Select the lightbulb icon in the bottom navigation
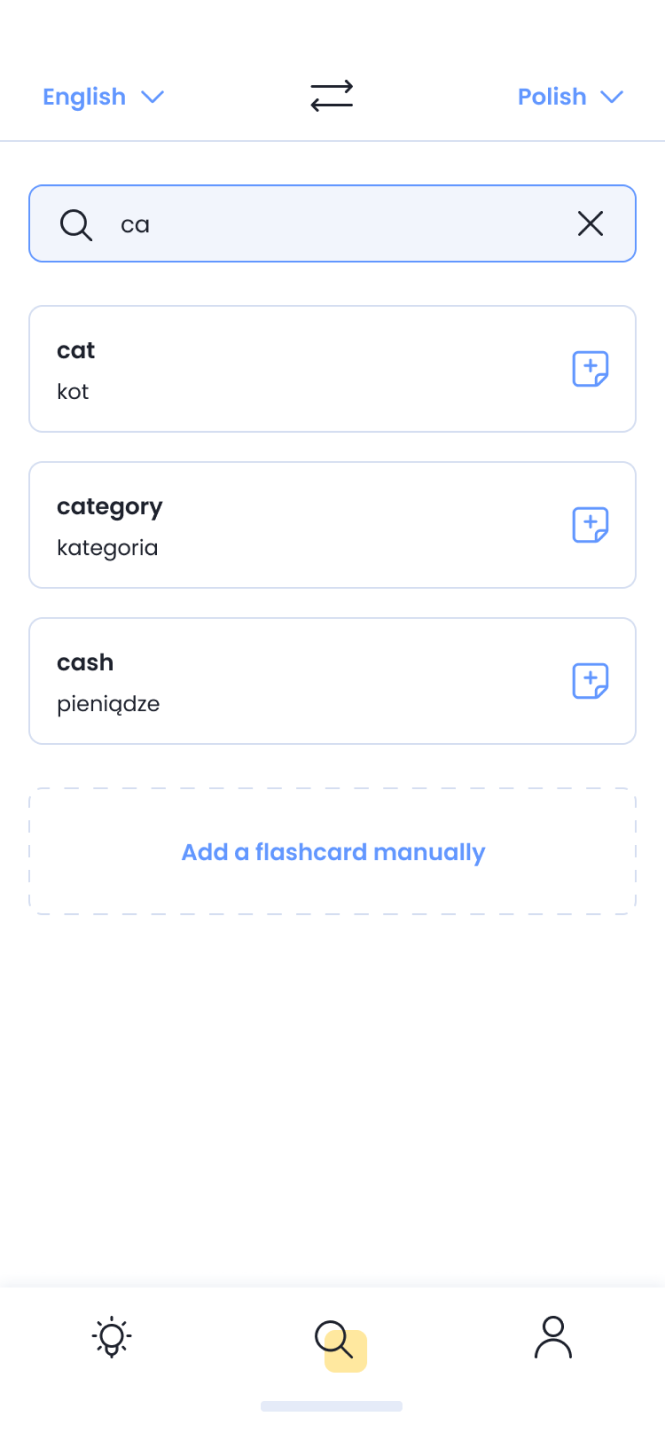 point(111,1336)
